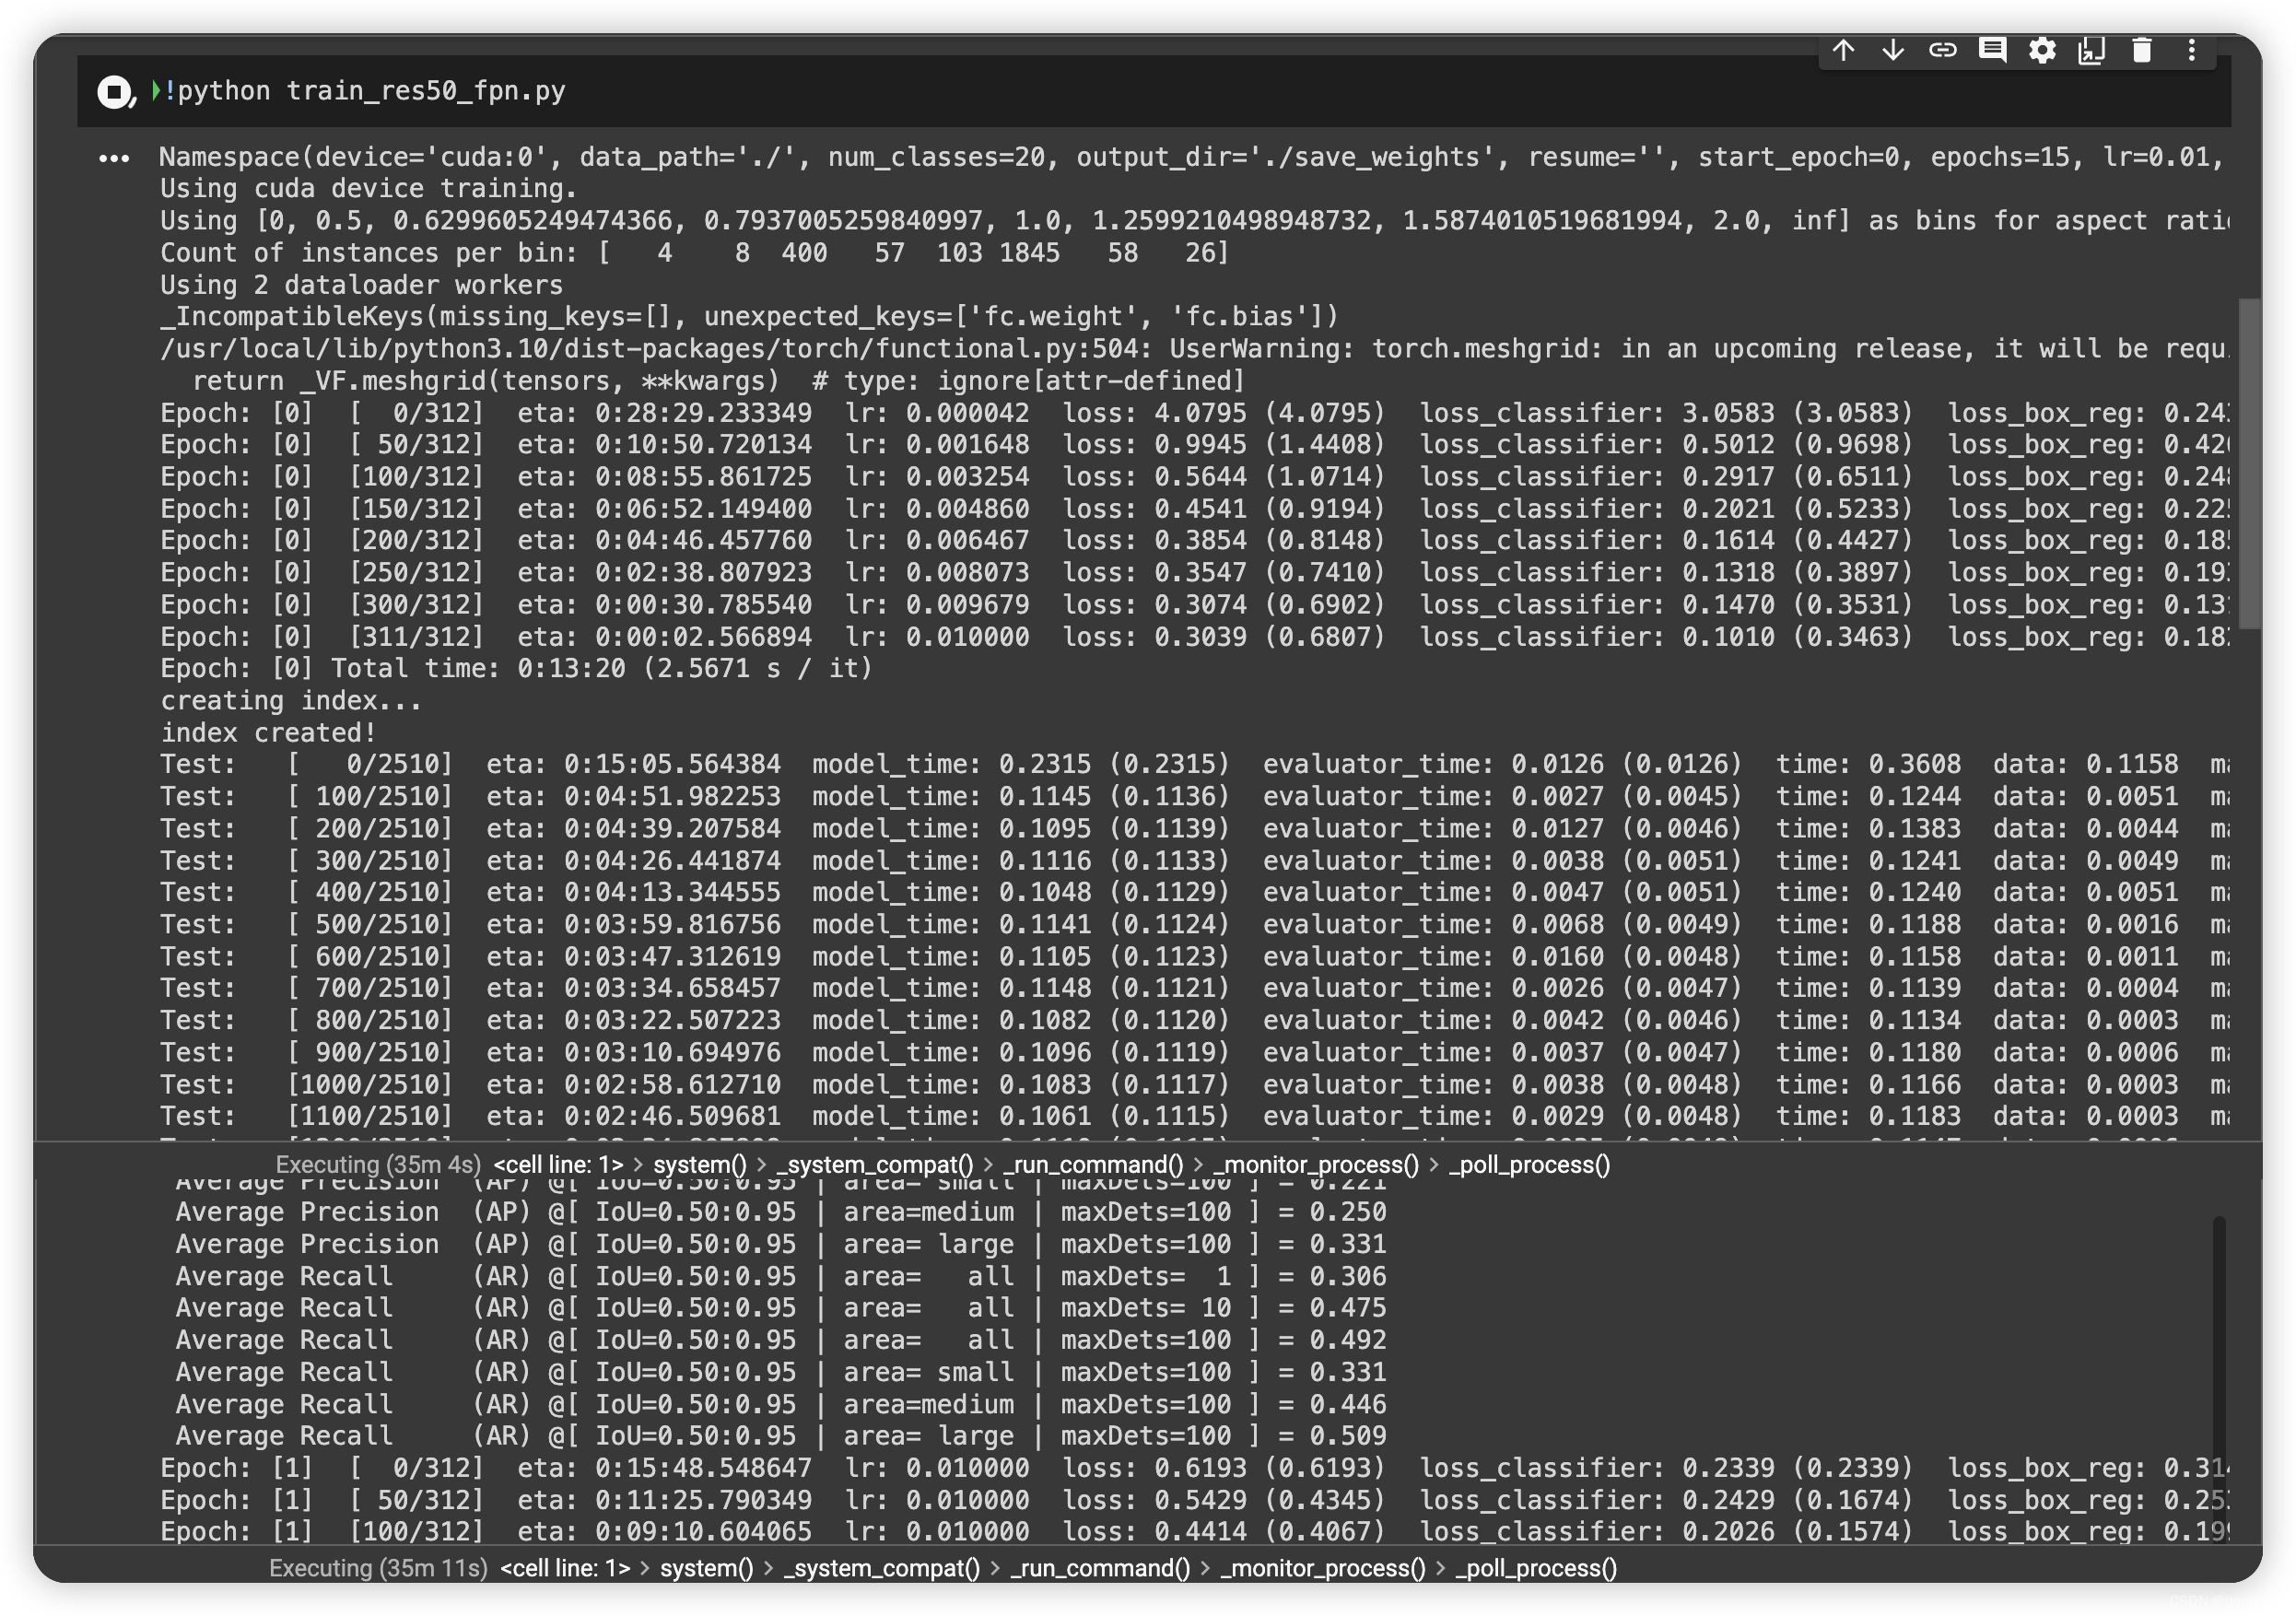2296x1616 pixels.
Task: Click _monitor_process() in upper status bar
Action: tap(1316, 1164)
